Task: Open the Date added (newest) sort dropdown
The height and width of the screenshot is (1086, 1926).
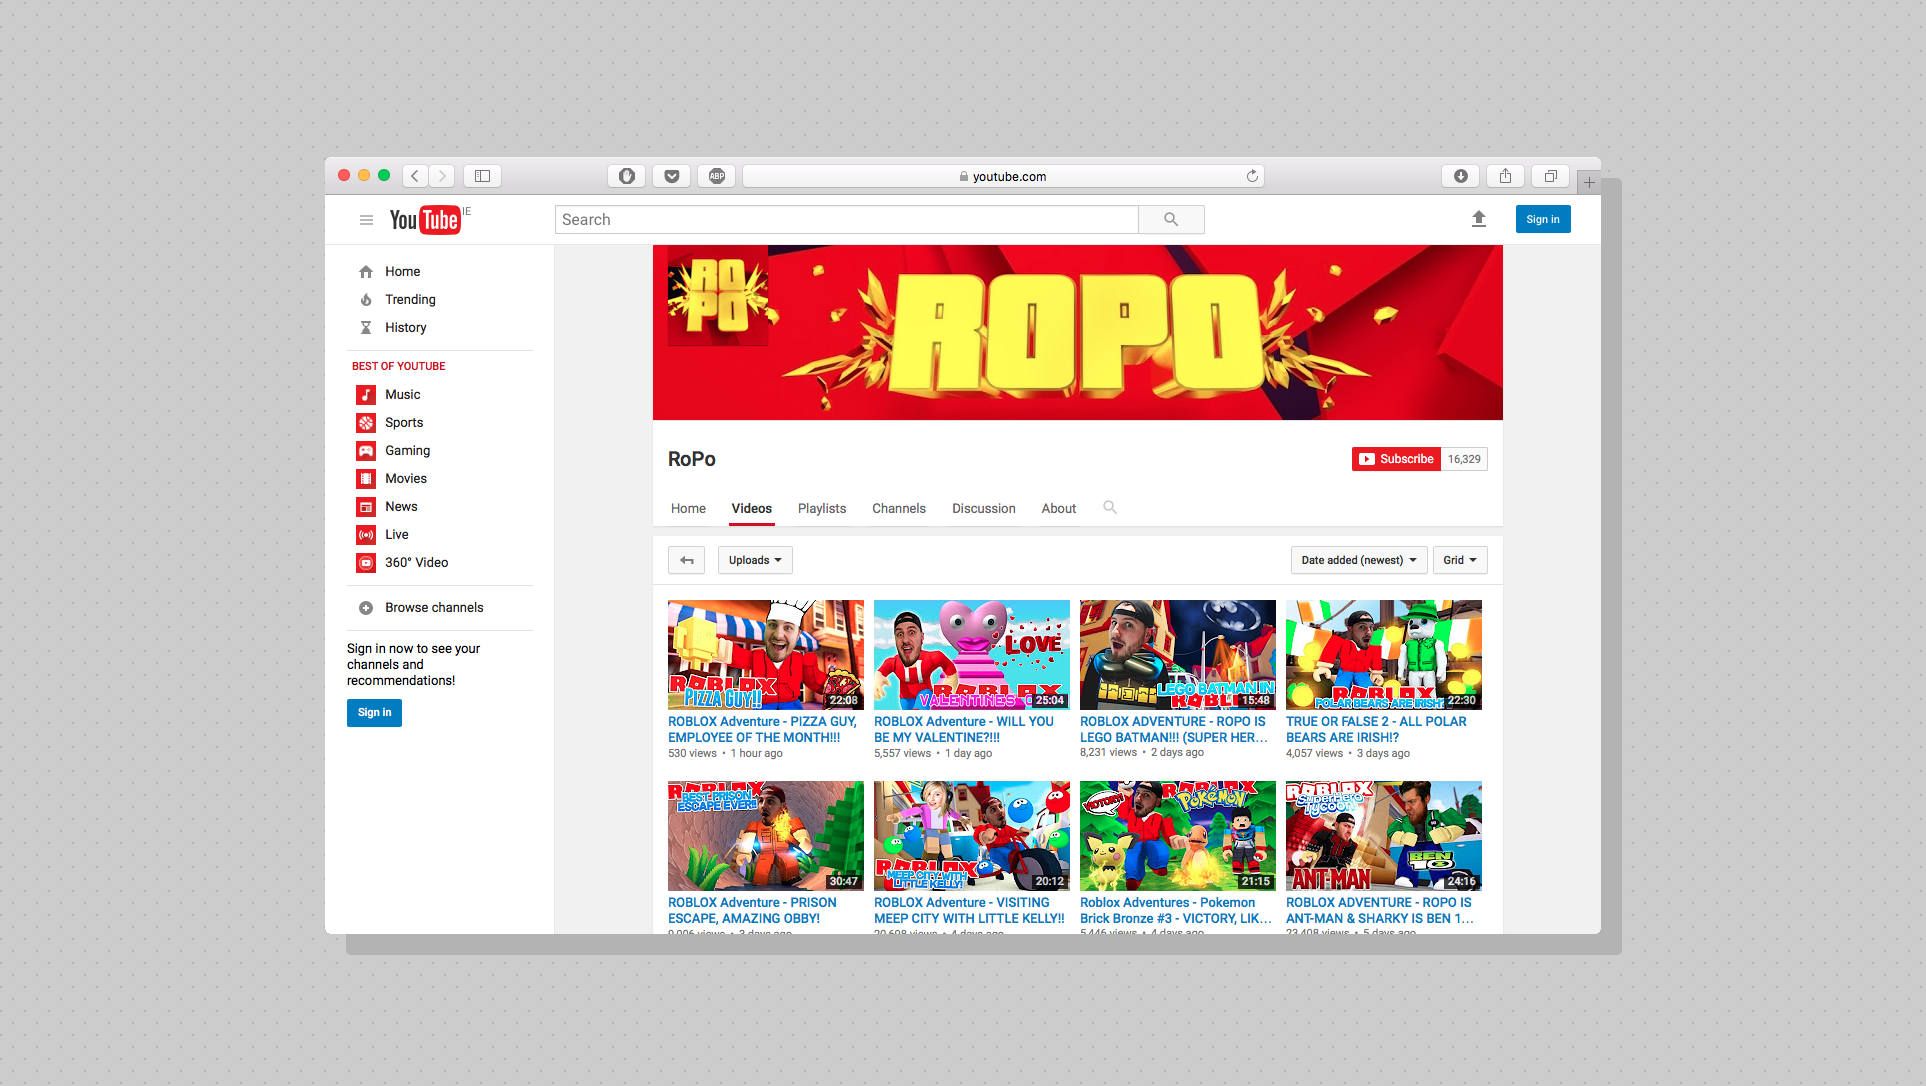Action: pyautogui.click(x=1358, y=560)
